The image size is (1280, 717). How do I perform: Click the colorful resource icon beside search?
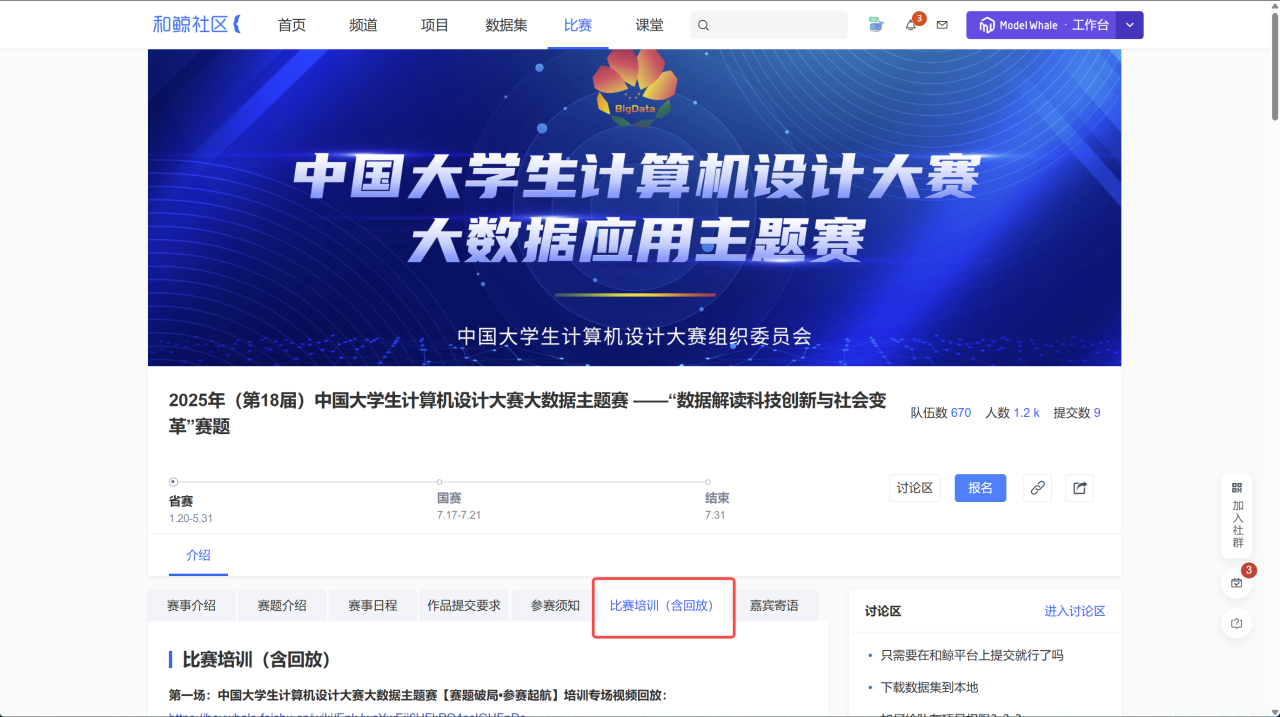coord(876,25)
